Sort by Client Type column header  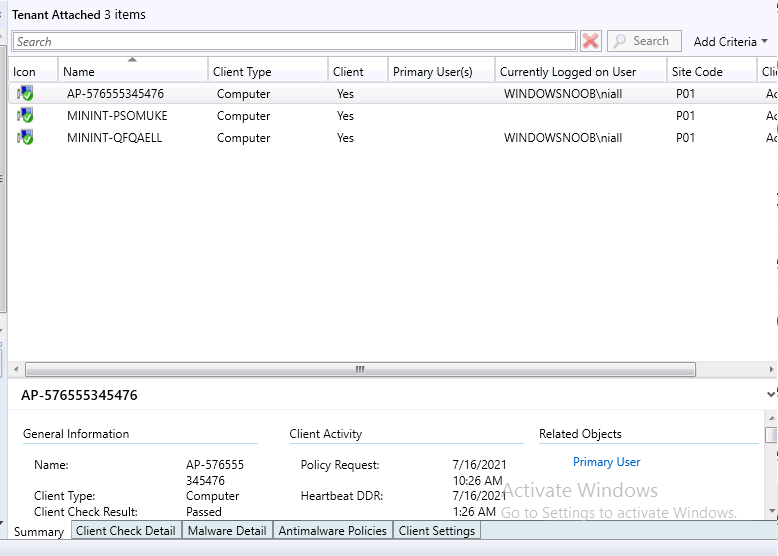(x=267, y=71)
